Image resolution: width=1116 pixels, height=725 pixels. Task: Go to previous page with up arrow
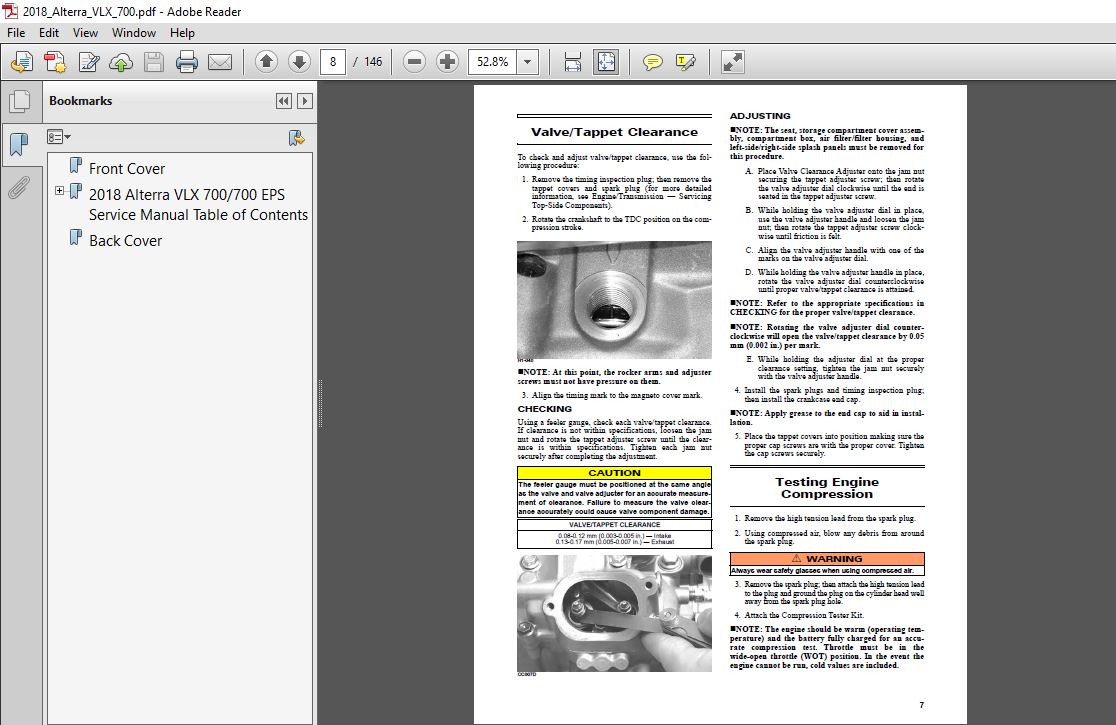click(266, 62)
